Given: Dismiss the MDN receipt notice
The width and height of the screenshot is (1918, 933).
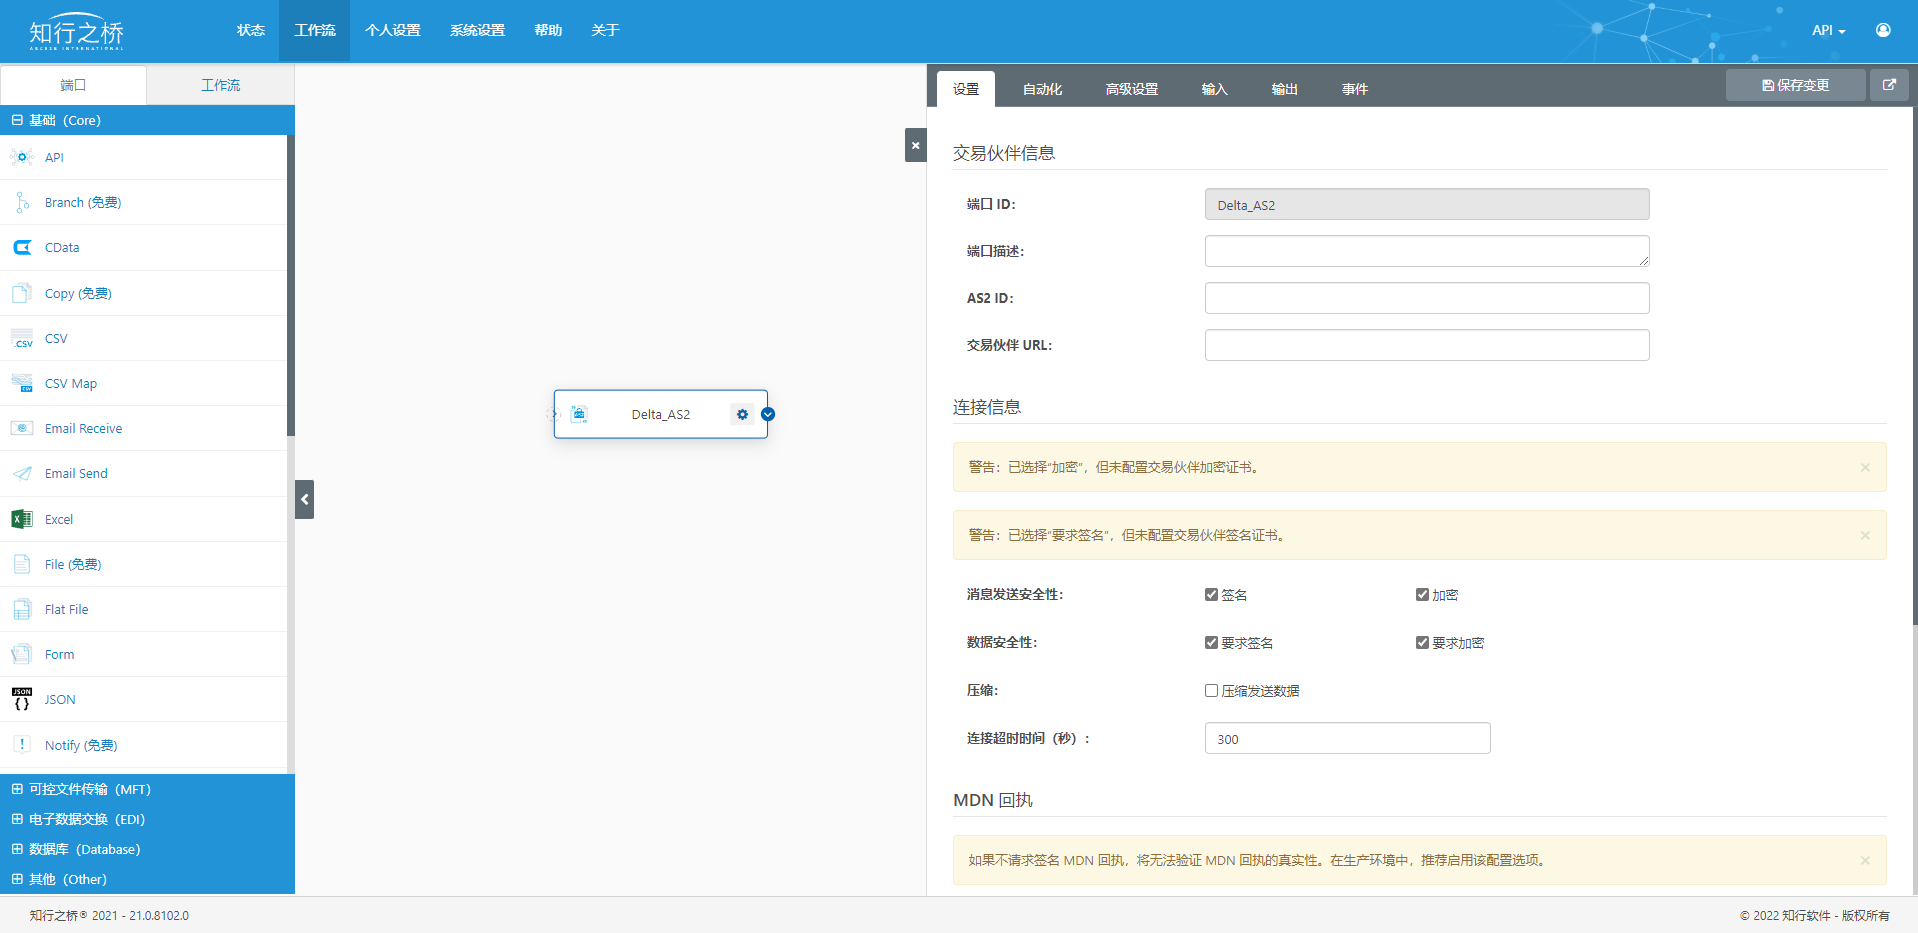Looking at the screenshot, I should point(1865,860).
